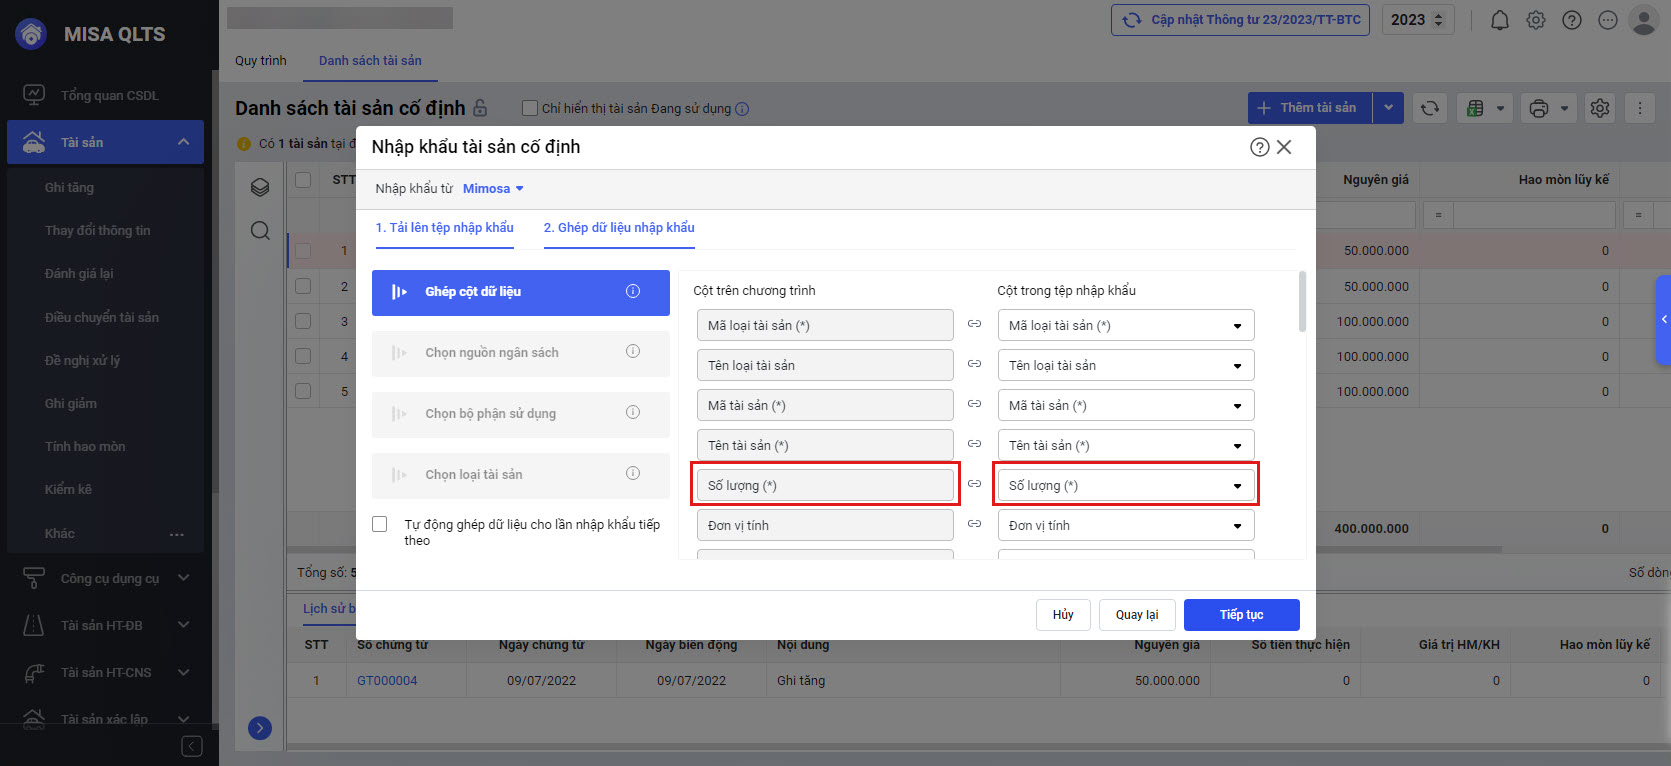1671x766 pixels.
Task: Open the table settings gear icon
Action: (x=1600, y=108)
